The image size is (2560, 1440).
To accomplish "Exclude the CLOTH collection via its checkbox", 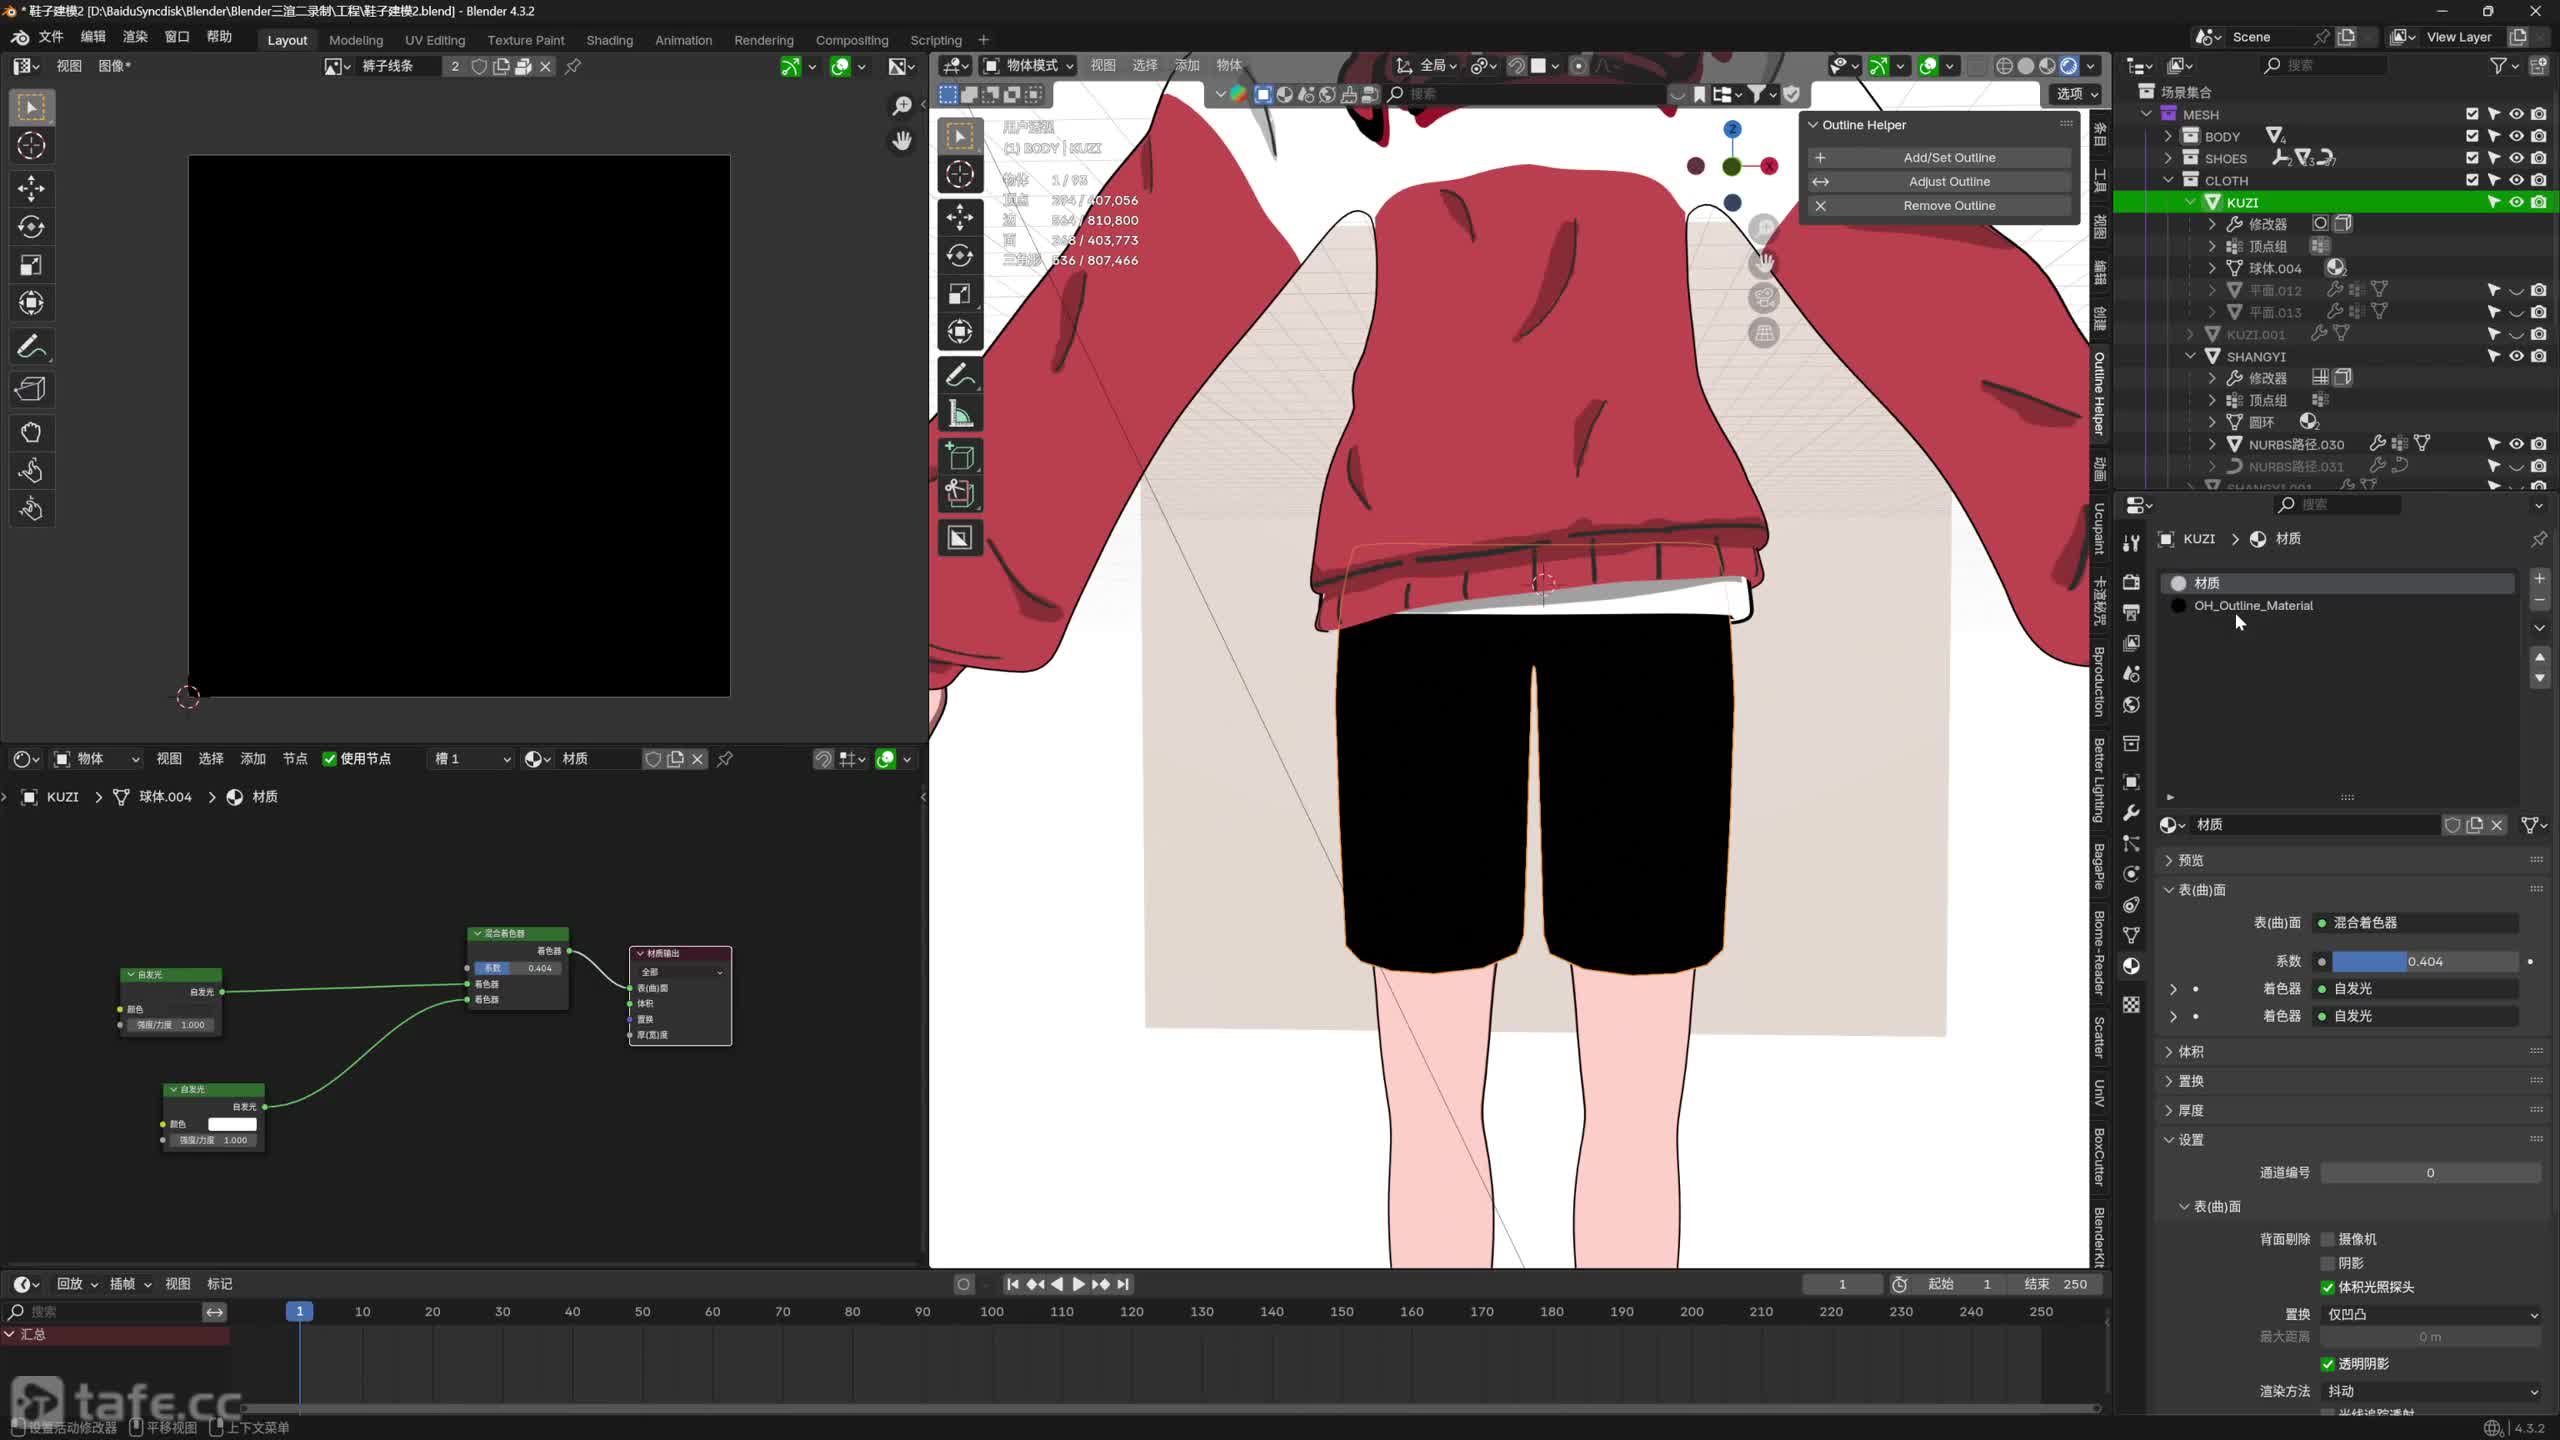I will (x=2472, y=180).
